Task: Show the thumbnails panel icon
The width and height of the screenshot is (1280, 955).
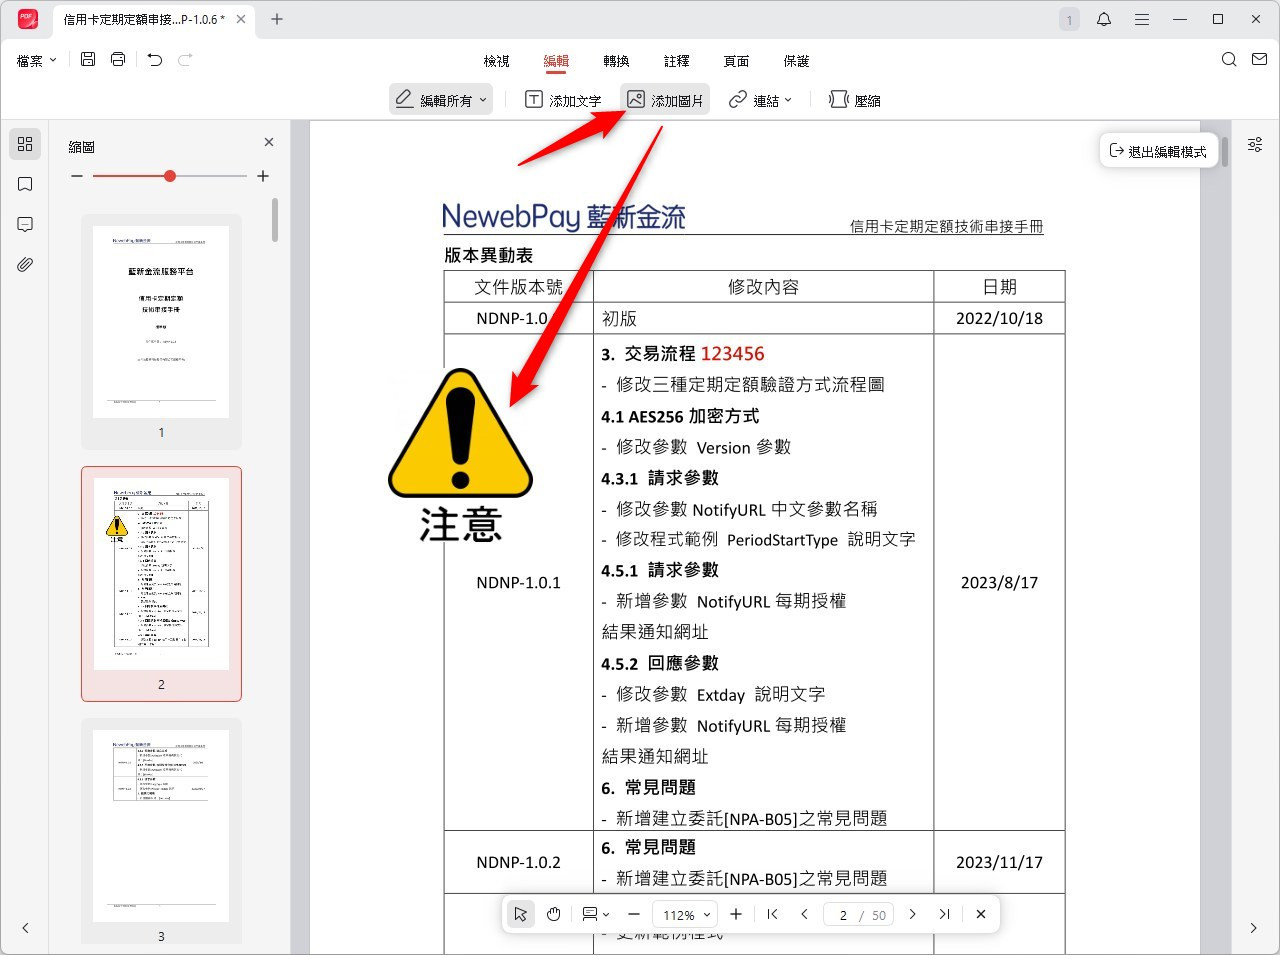Action: click(25, 144)
